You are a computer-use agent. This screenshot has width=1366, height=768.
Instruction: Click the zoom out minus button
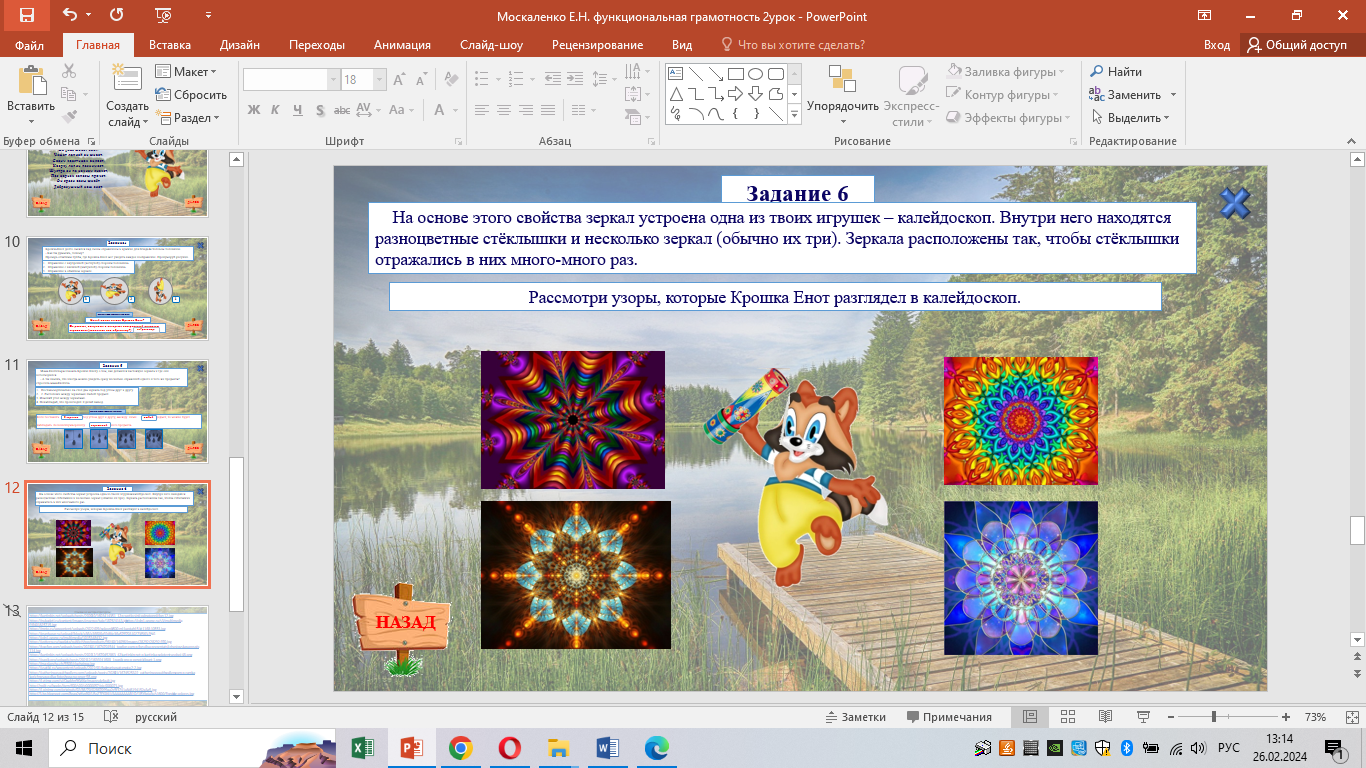pos(1169,717)
